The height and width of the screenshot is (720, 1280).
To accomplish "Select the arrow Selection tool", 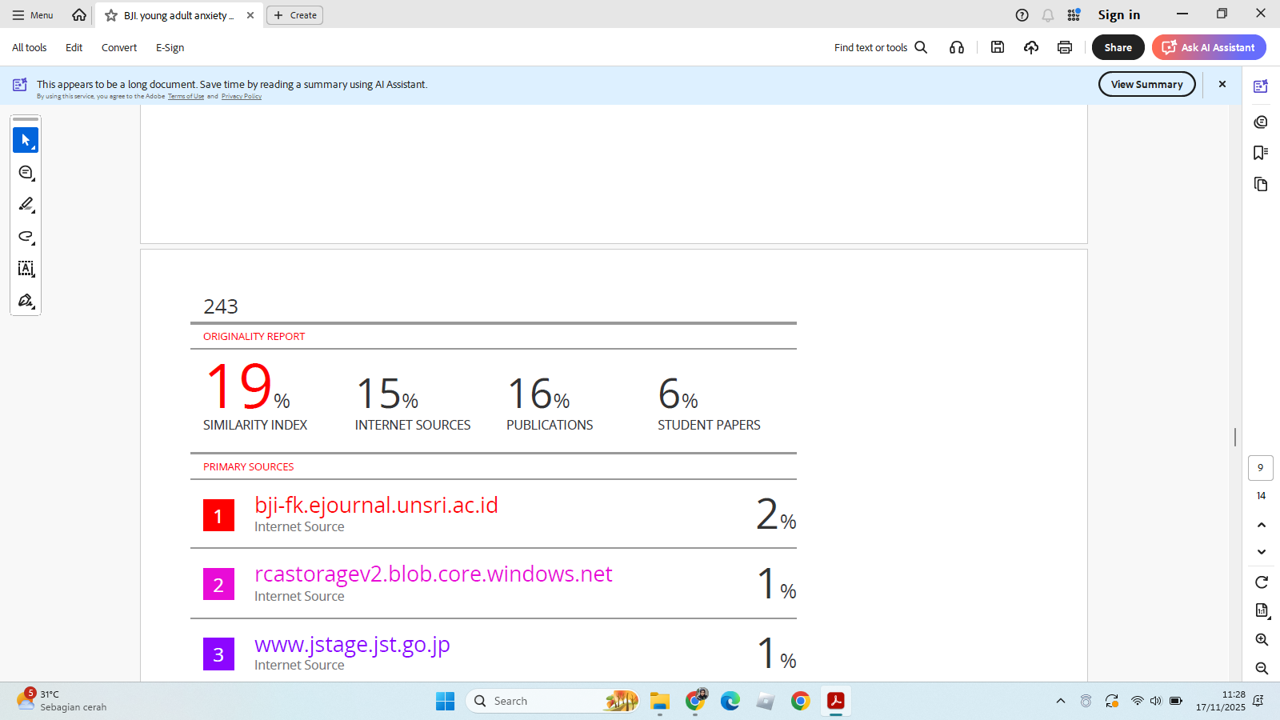I will click(x=25, y=141).
